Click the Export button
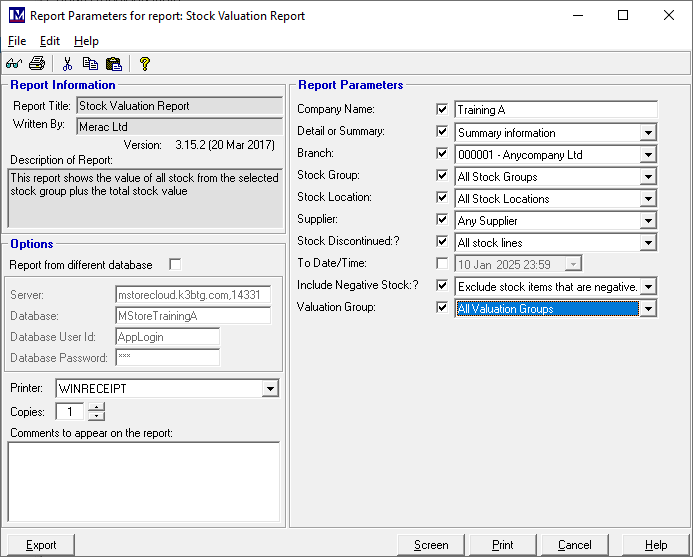Image resolution: width=693 pixels, height=557 pixels. (x=41, y=545)
